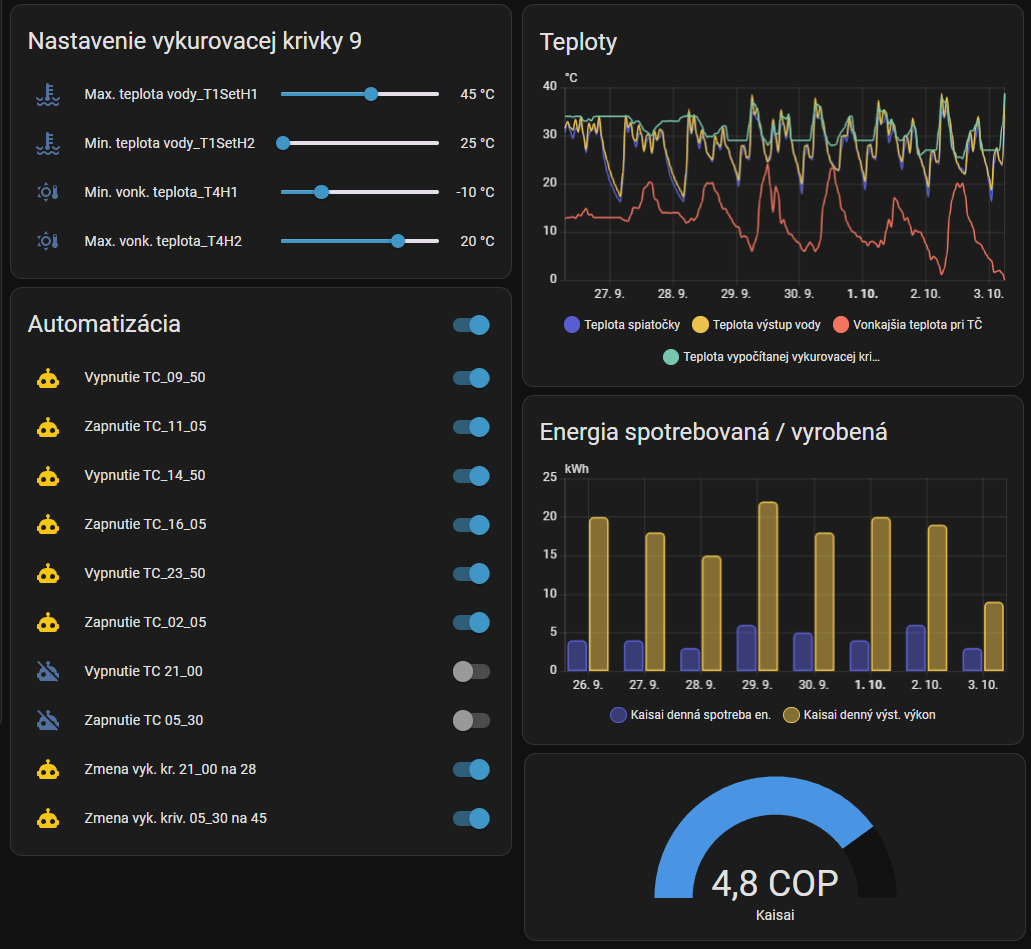The height and width of the screenshot is (949, 1031).
Task: Enable the Vypnutie TC 21_00 automation switch
Action: [x=471, y=672]
